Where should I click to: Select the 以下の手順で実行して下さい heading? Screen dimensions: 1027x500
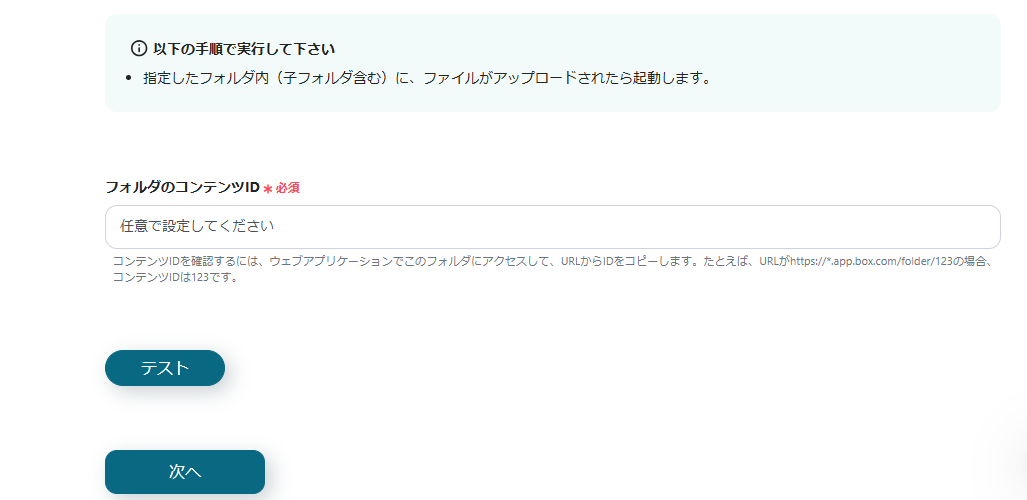tap(244, 49)
